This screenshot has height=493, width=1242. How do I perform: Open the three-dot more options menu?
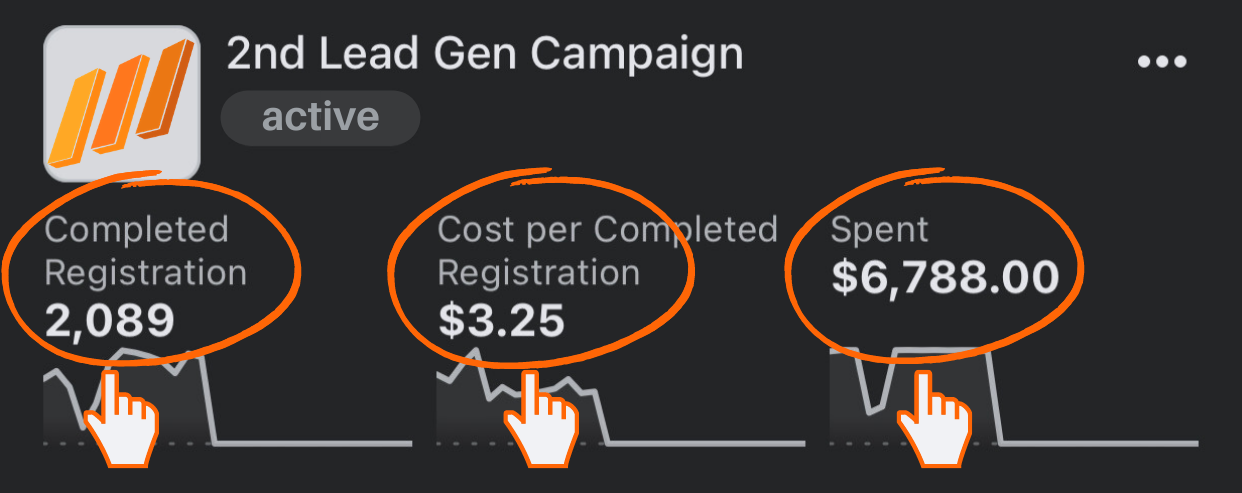[x=1162, y=61]
